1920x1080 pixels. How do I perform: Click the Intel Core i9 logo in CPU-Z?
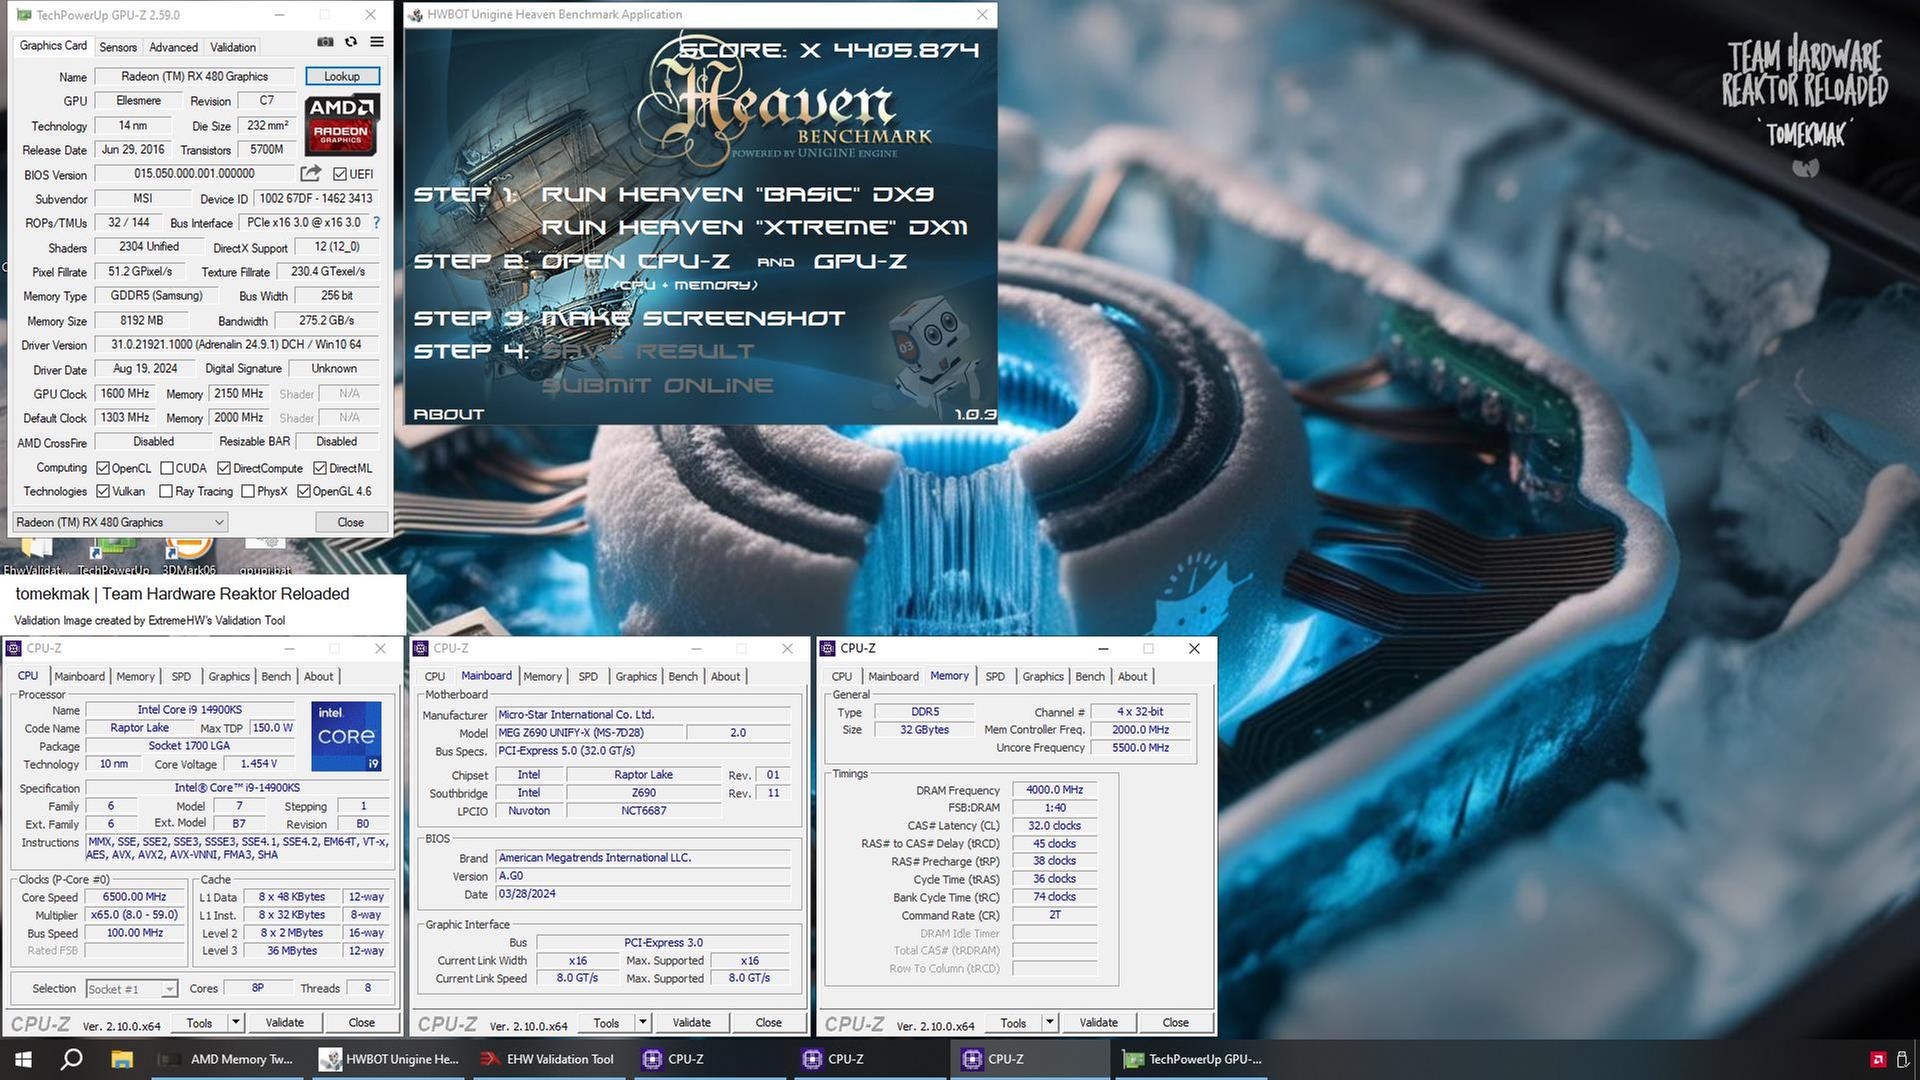pos(346,736)
